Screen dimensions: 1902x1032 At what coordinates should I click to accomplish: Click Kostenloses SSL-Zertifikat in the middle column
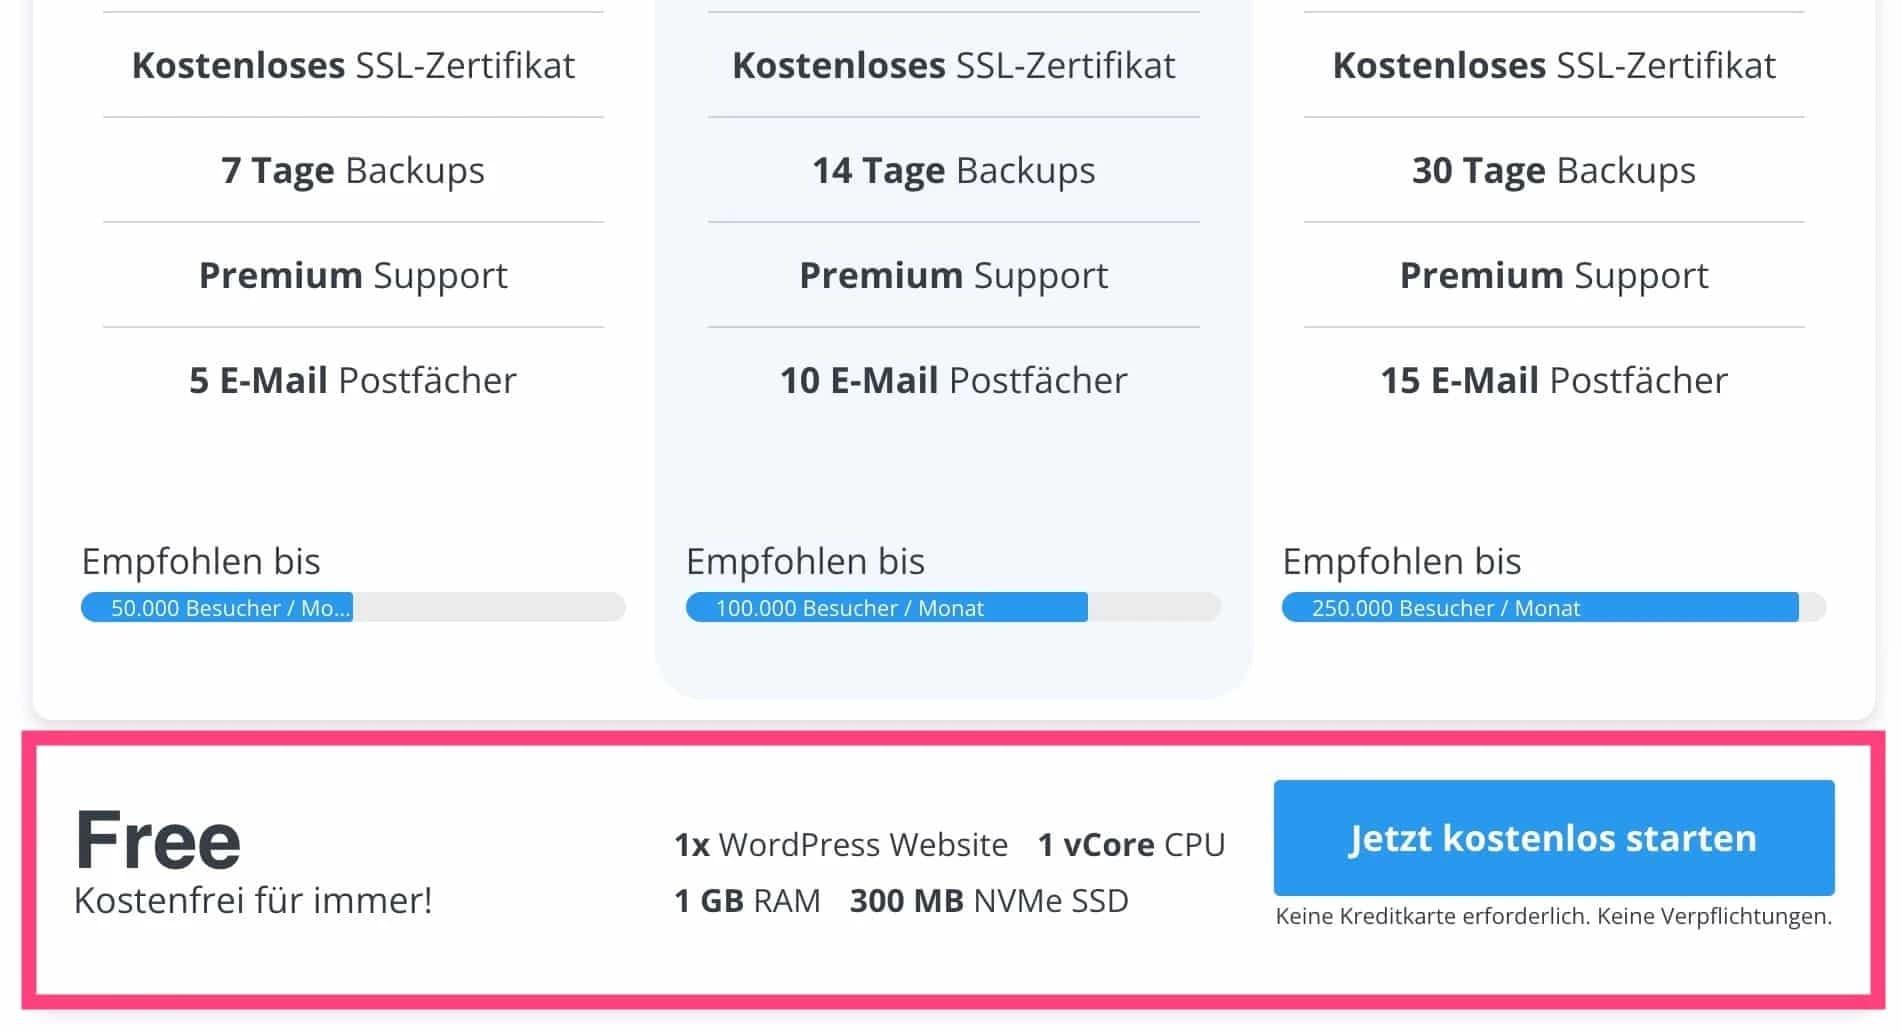click(x=951, y=64)
